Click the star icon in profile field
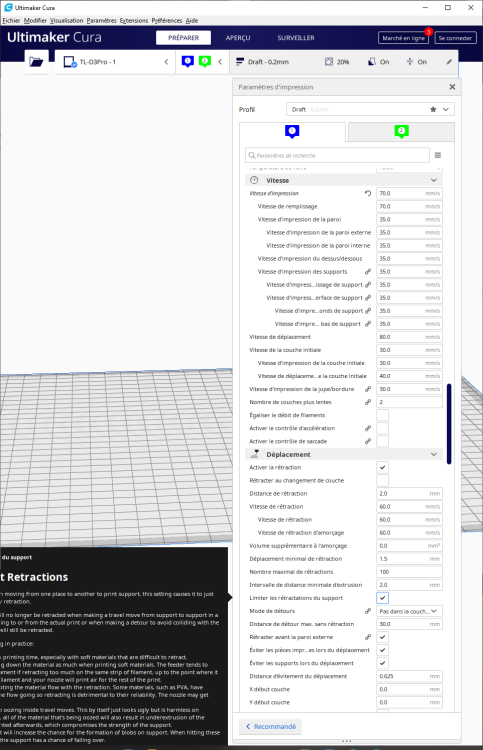Image resolution: width=483 pixels, height=750 pixels. point(433,109)
